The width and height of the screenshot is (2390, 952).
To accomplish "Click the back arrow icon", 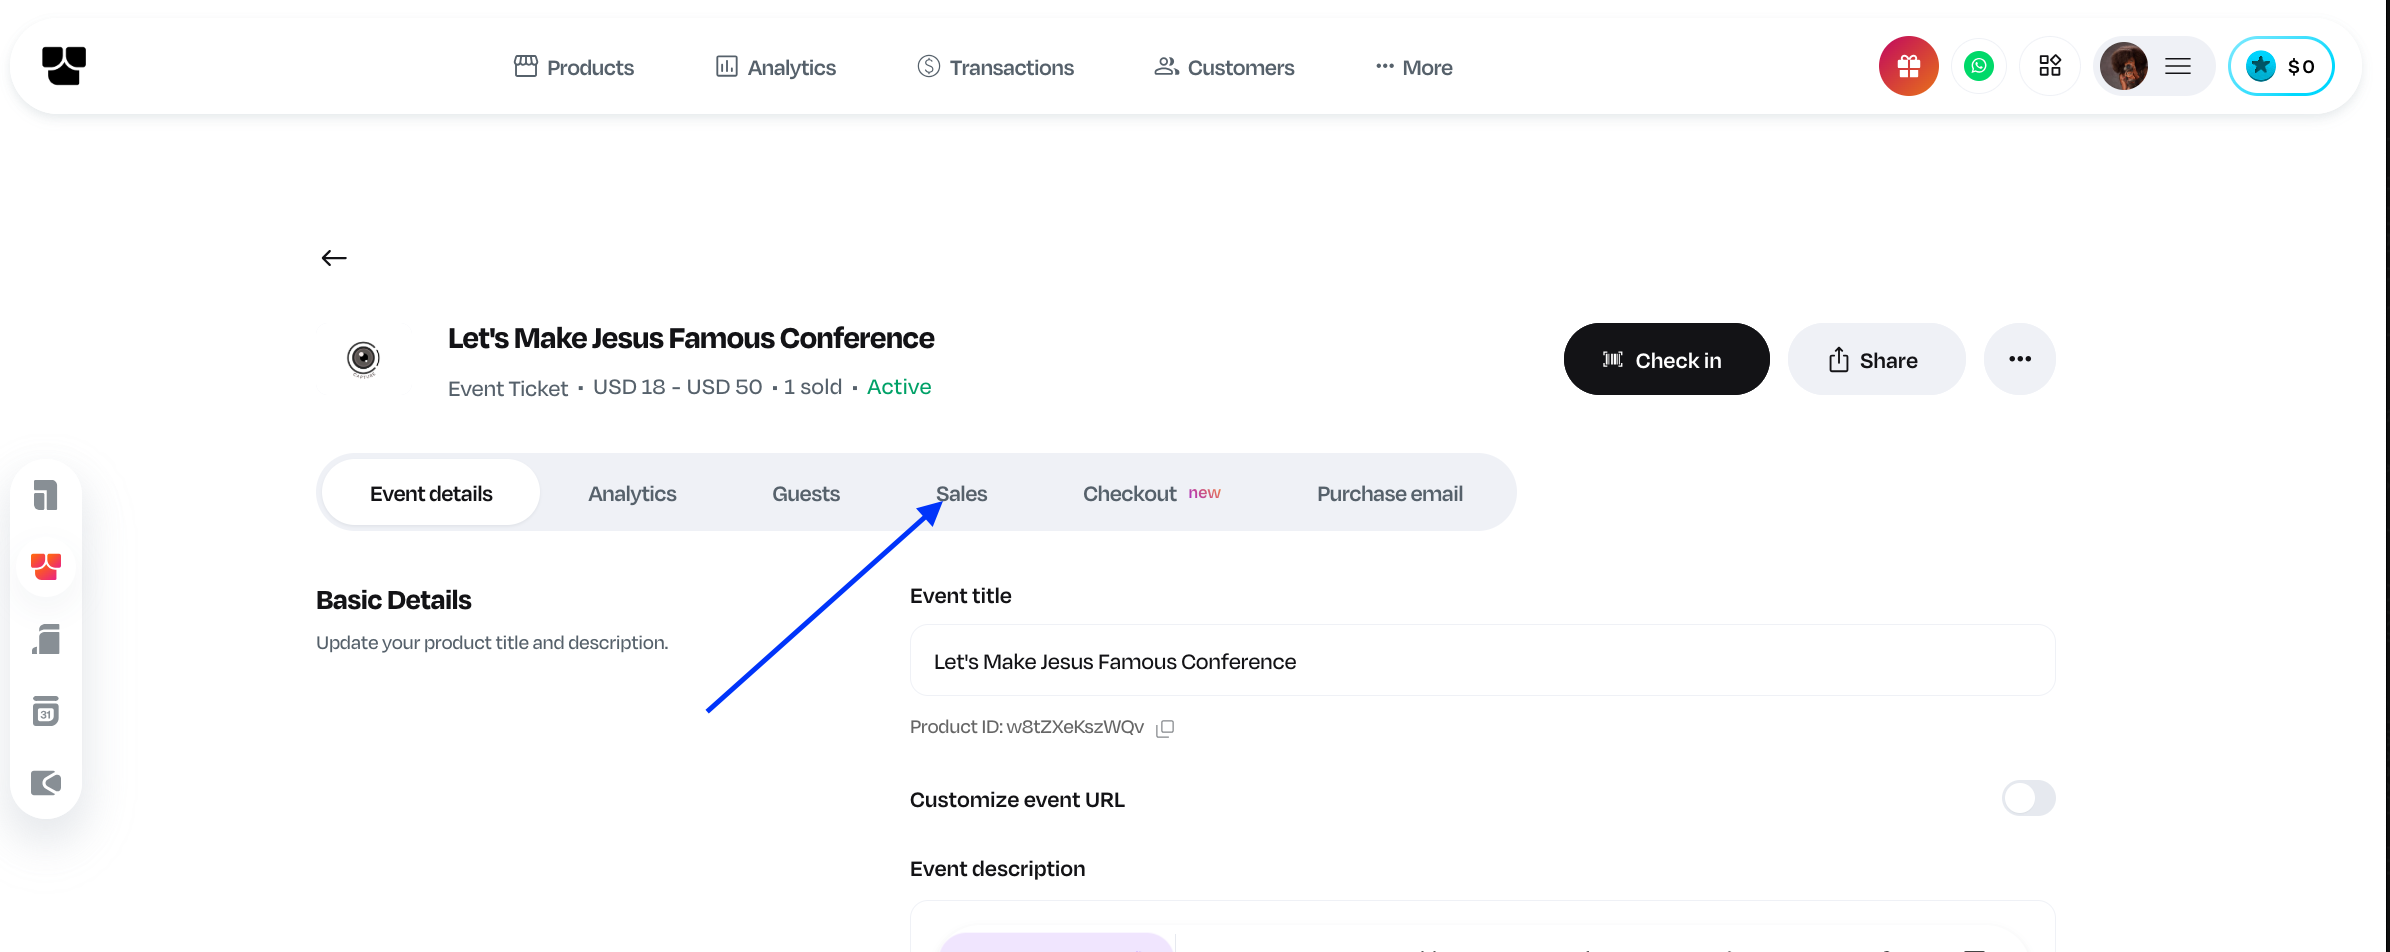I will (x=334, y=258).
